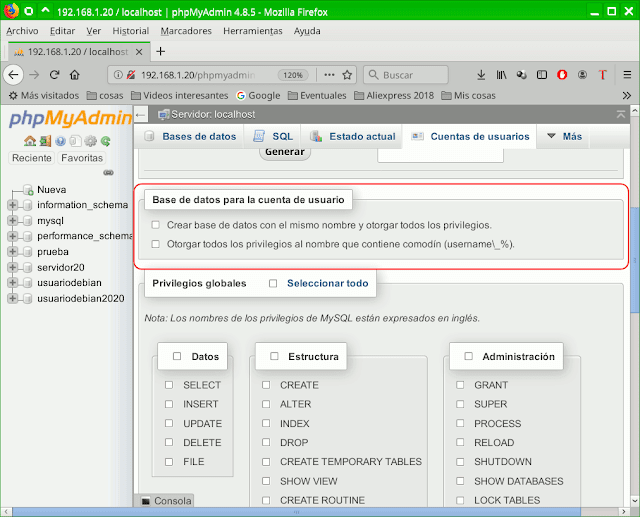This screenshot has width=640, height=517.
Task: Click the Favoritas button
Action: coord(82,158)
